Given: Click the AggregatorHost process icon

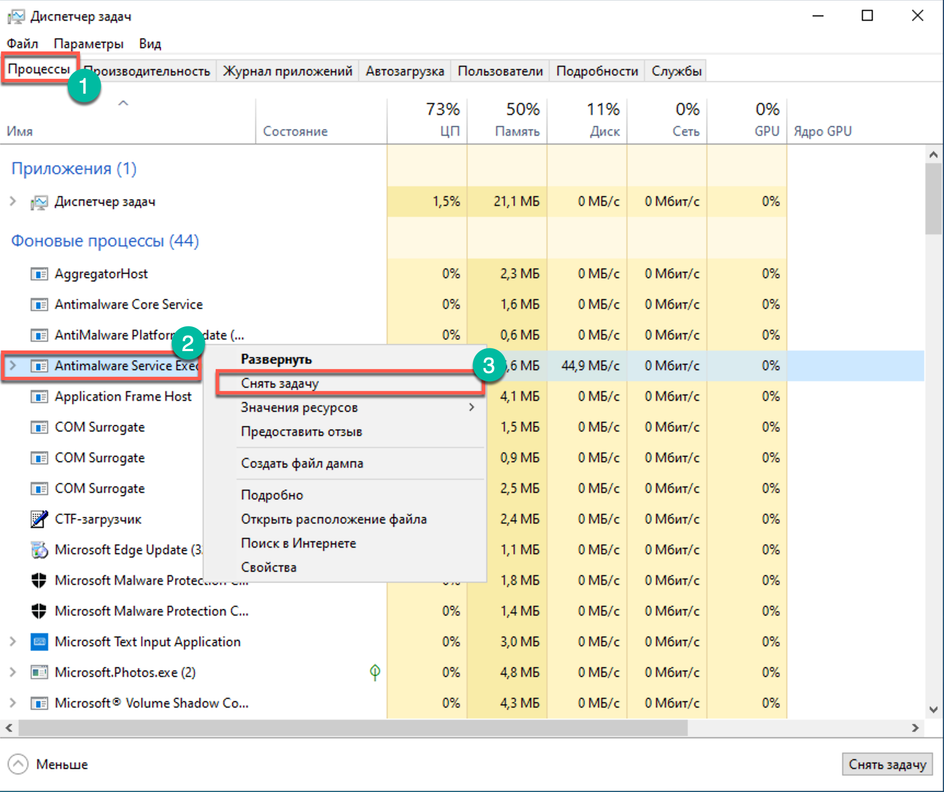Looking at the screenshot, I should (x=39, y=274).
